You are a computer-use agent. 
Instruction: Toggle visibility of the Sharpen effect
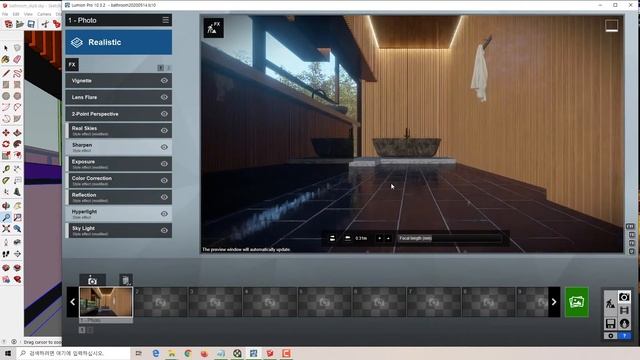click(164, 147)
